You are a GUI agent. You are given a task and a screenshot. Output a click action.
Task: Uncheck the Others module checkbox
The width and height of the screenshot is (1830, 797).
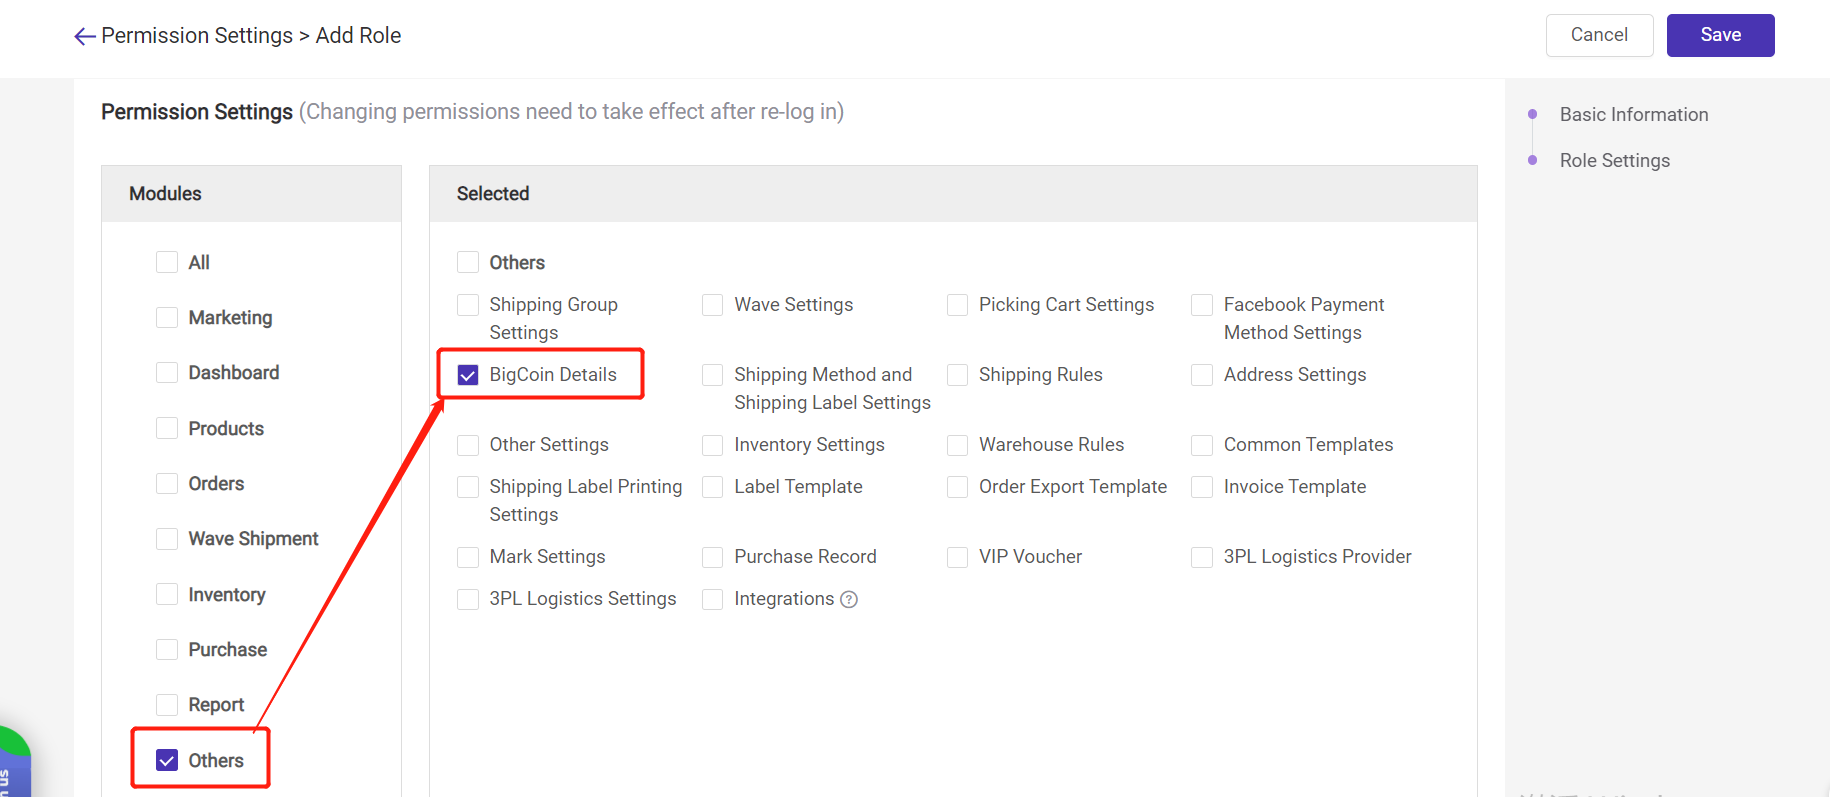167,760
